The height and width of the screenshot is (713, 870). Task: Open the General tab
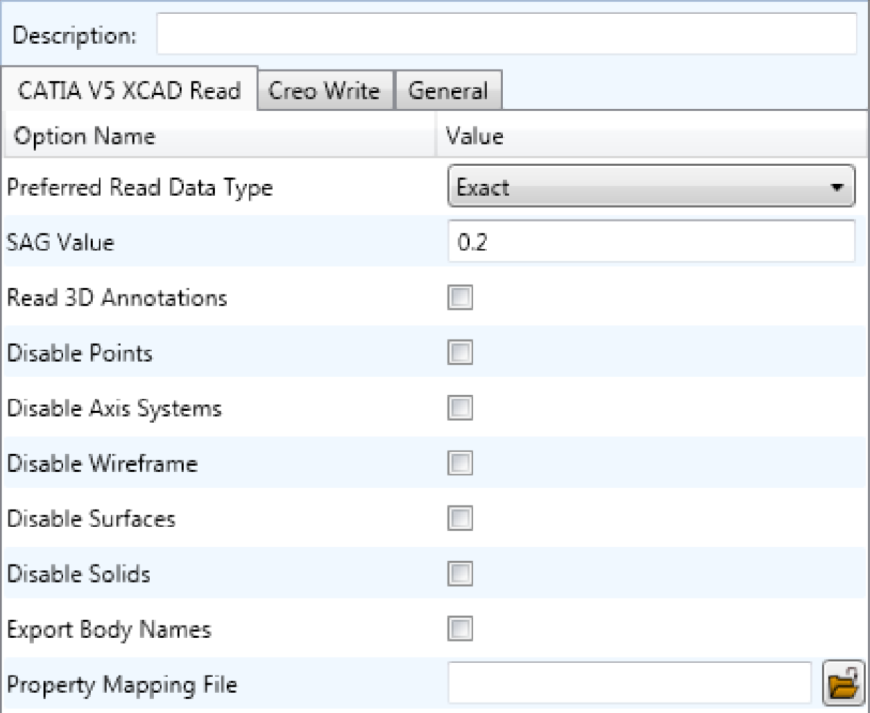tap(448, 90)
